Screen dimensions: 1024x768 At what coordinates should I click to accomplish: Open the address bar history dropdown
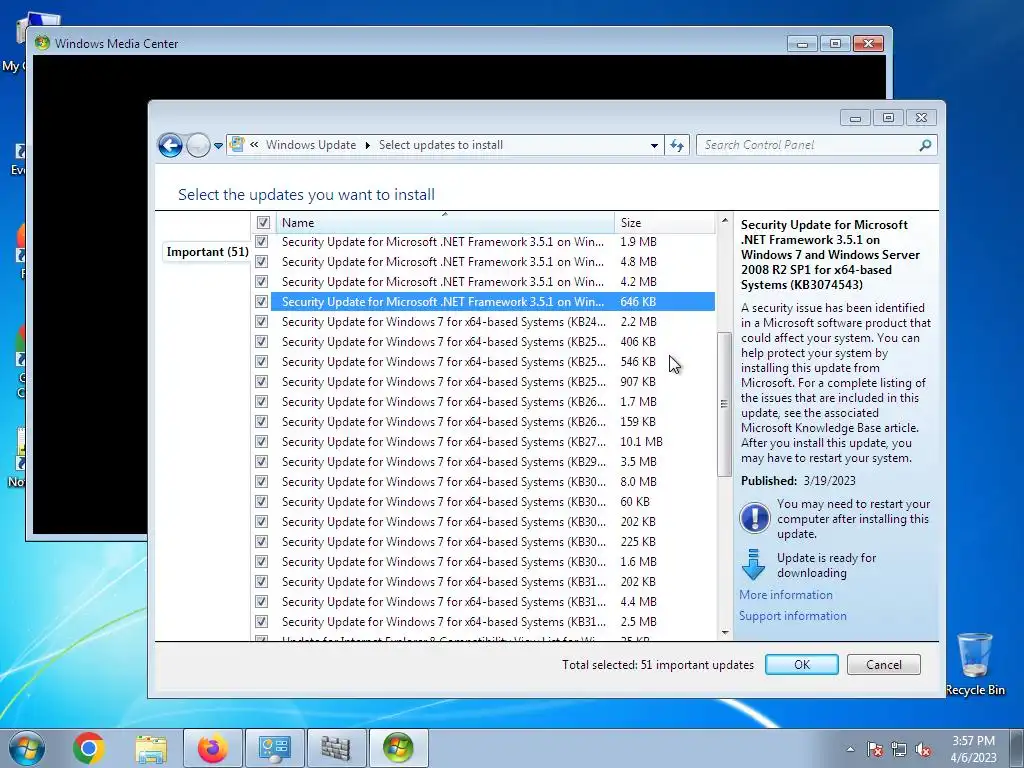tap(654, 146)
